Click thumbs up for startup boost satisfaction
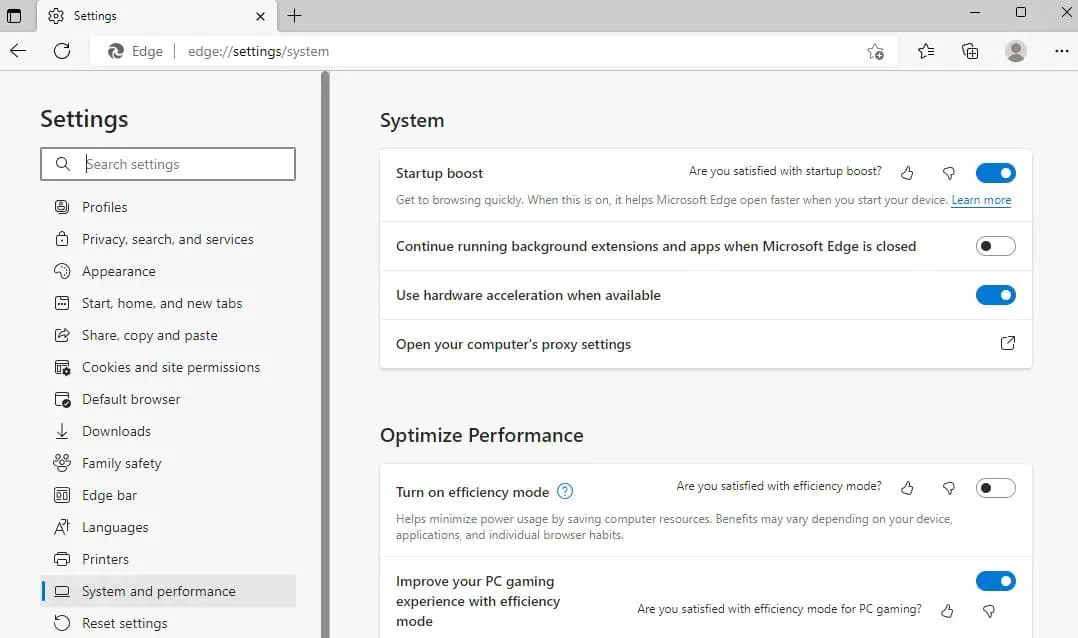1078x638 pixels. coord(907,172)
